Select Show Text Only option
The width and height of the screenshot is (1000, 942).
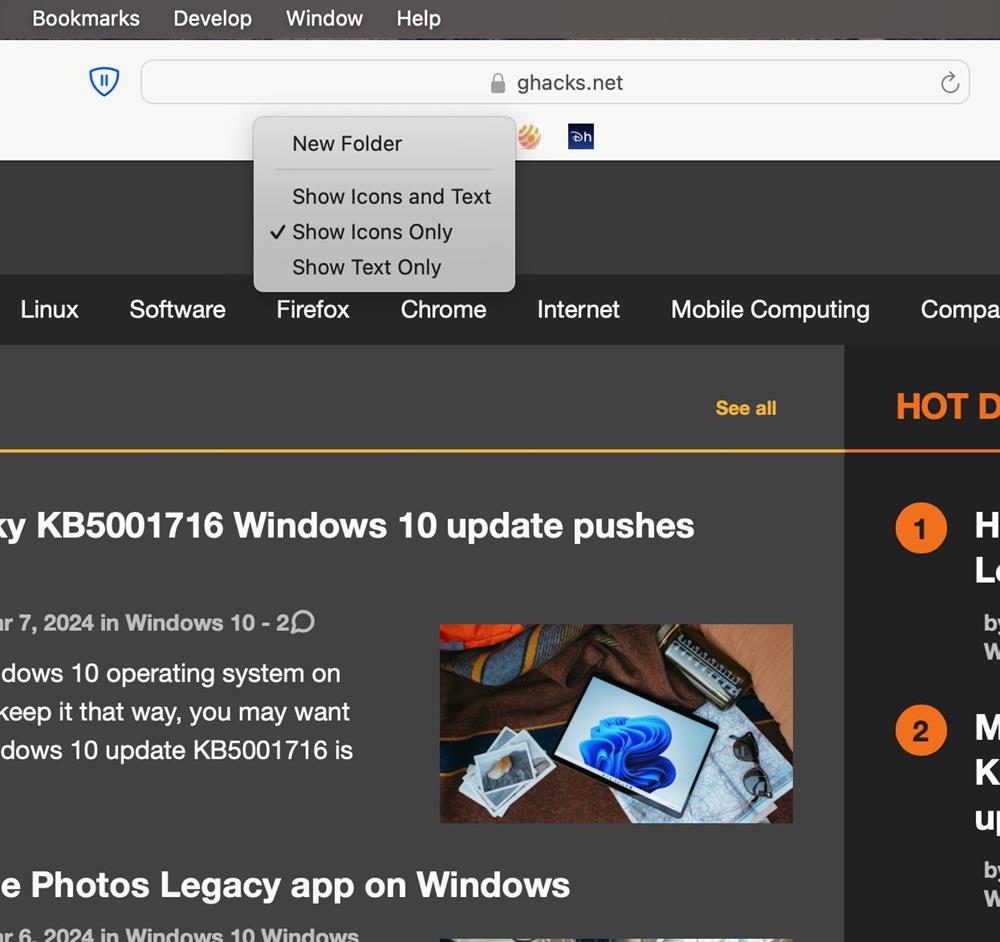(366, 268)
